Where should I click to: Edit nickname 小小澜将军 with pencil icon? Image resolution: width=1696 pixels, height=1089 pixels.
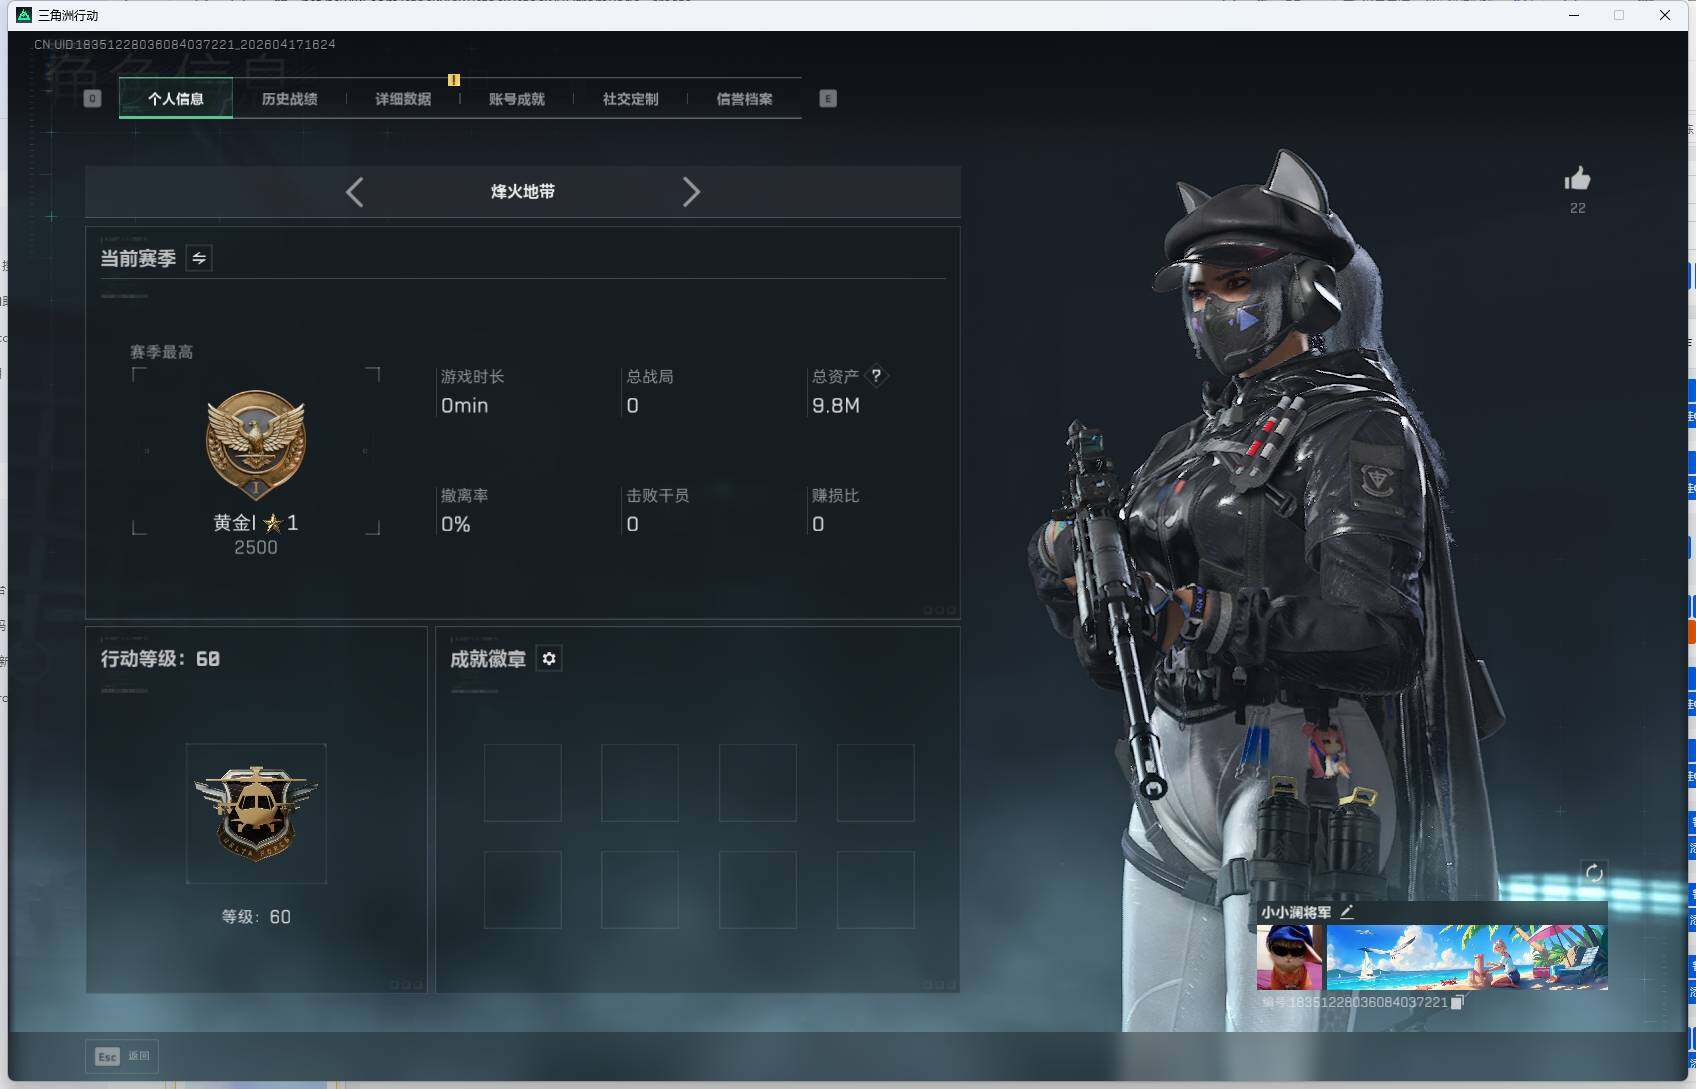[x=1347, y=912]
